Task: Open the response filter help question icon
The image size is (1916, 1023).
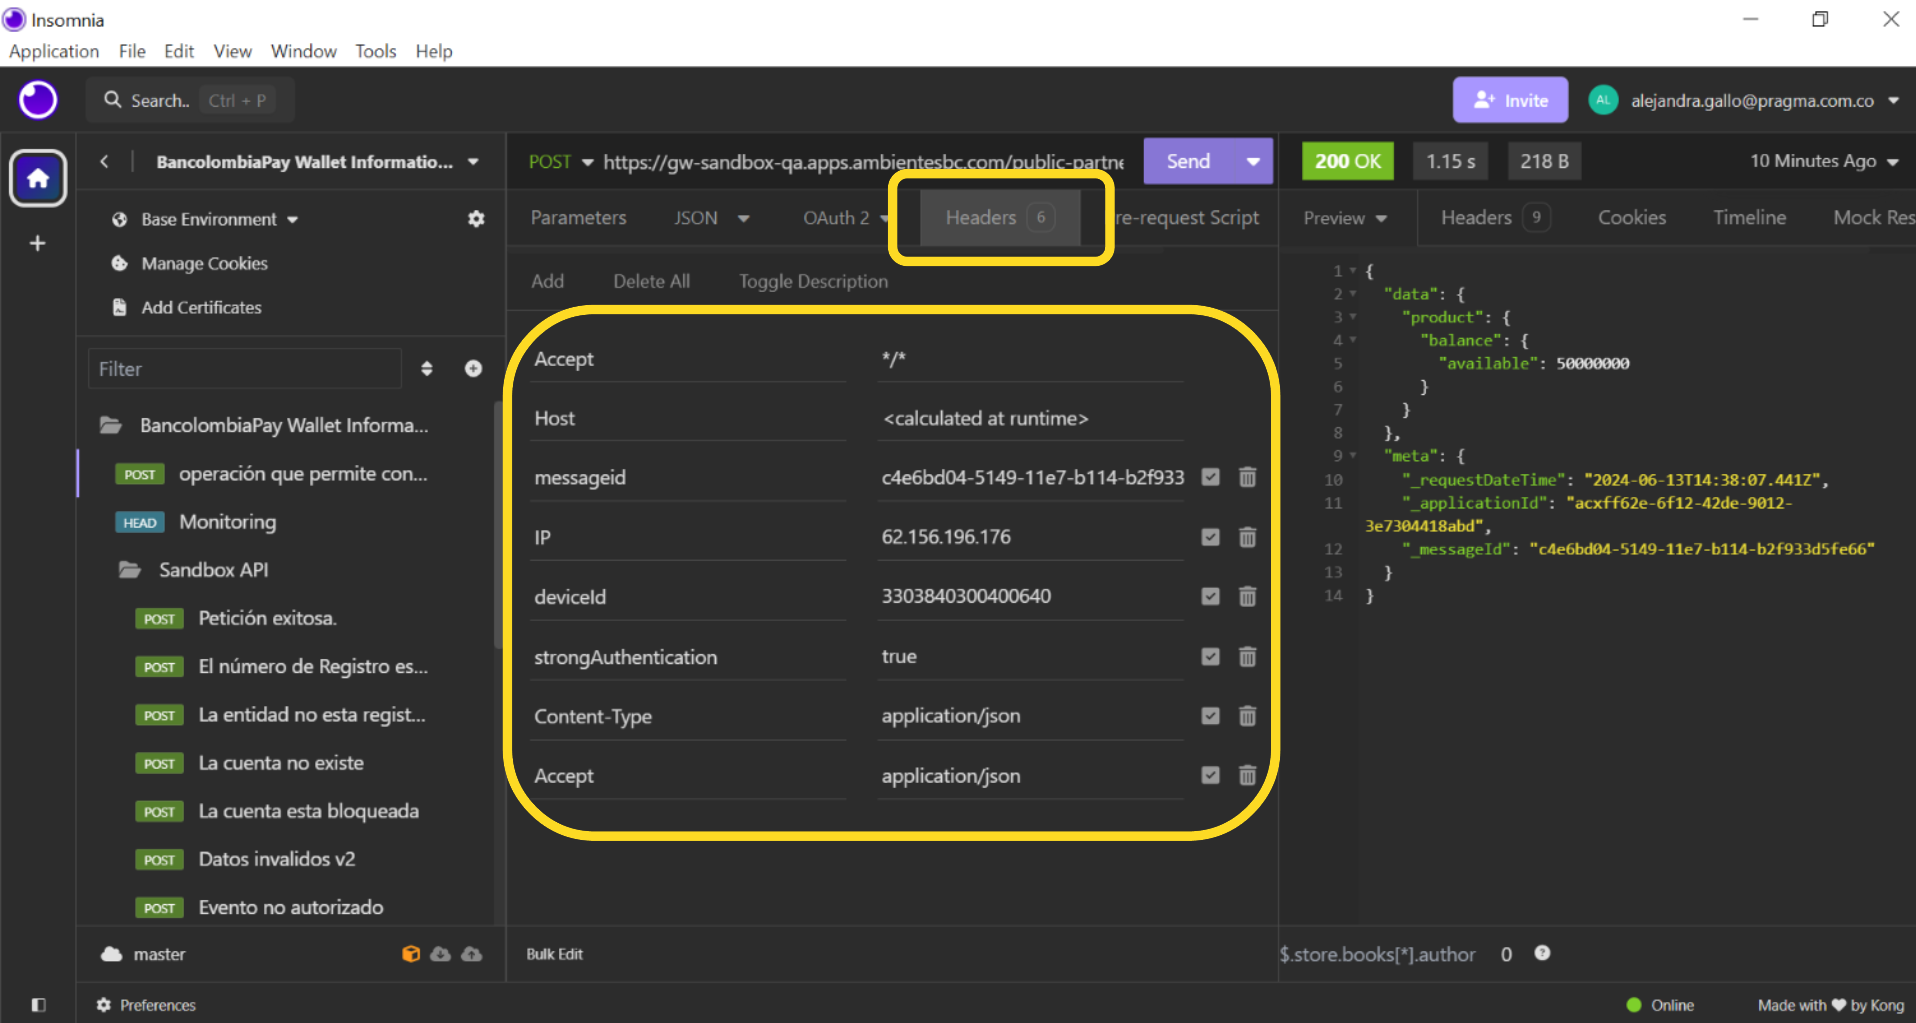Action: pos(1542,953)
